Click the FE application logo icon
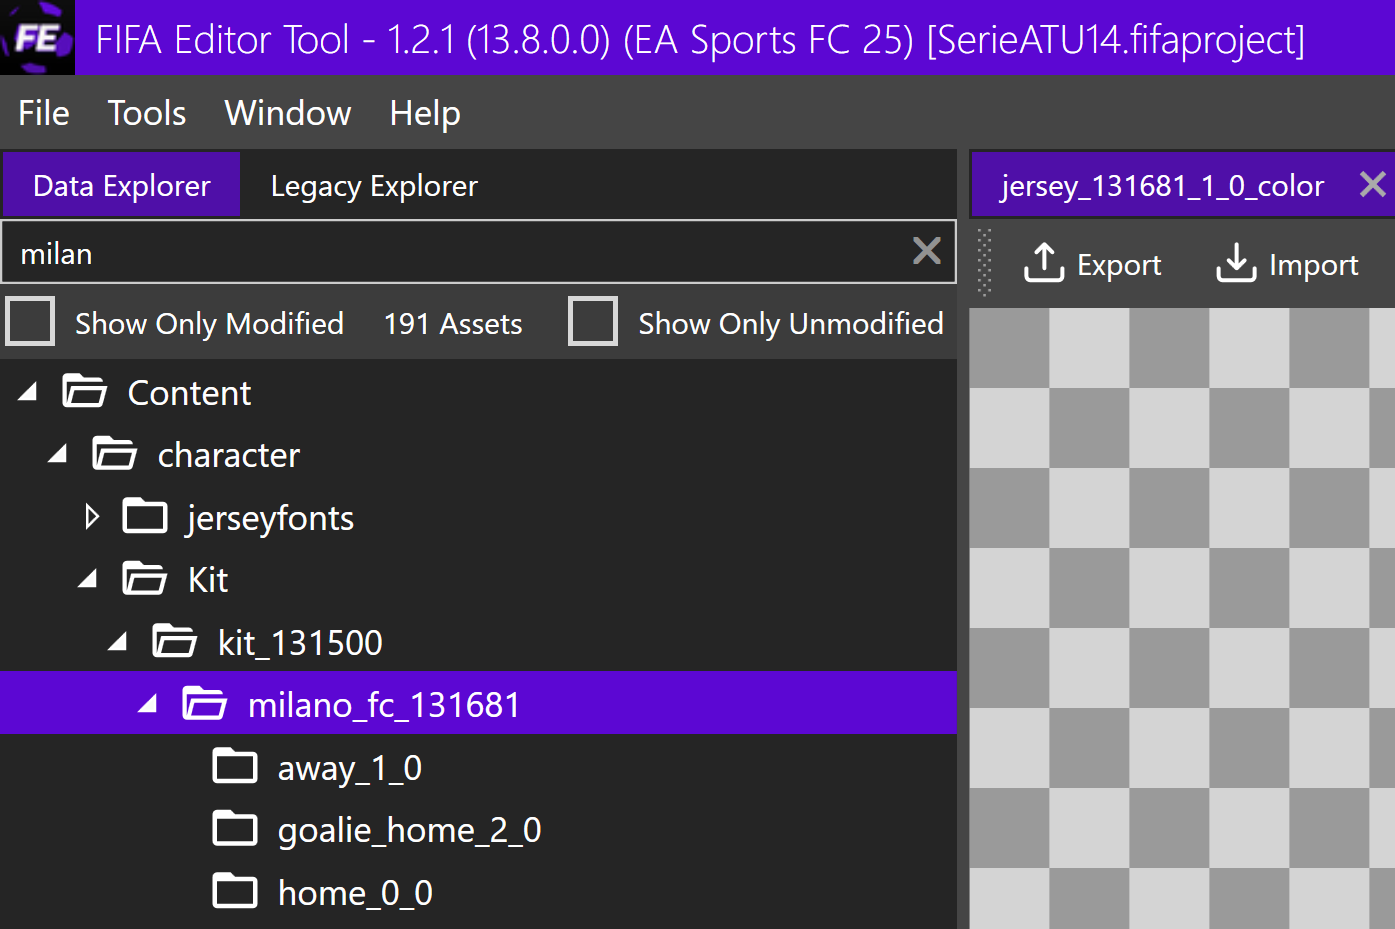 click(37, 38)
